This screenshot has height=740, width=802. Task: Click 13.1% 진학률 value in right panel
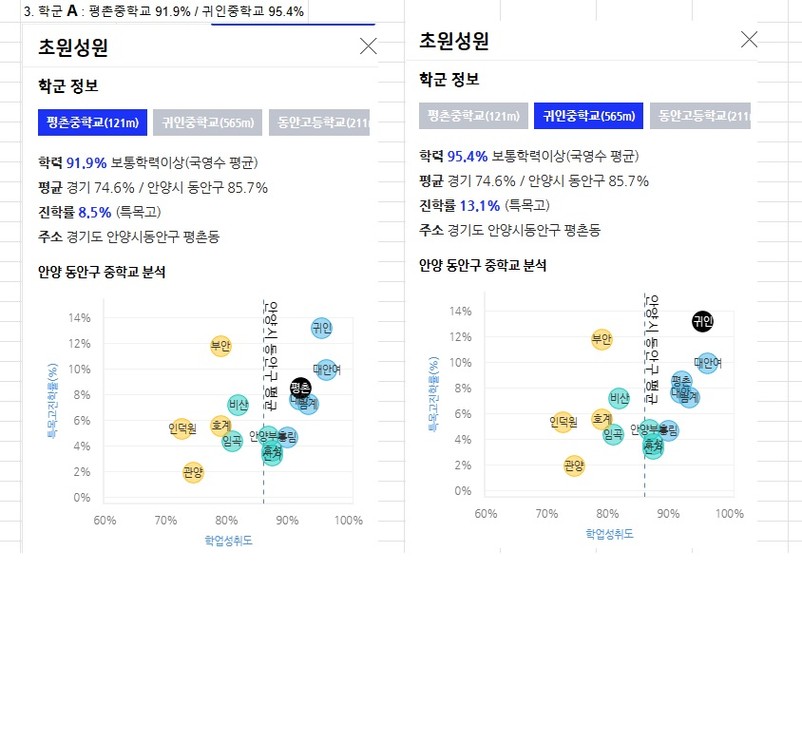479,206
